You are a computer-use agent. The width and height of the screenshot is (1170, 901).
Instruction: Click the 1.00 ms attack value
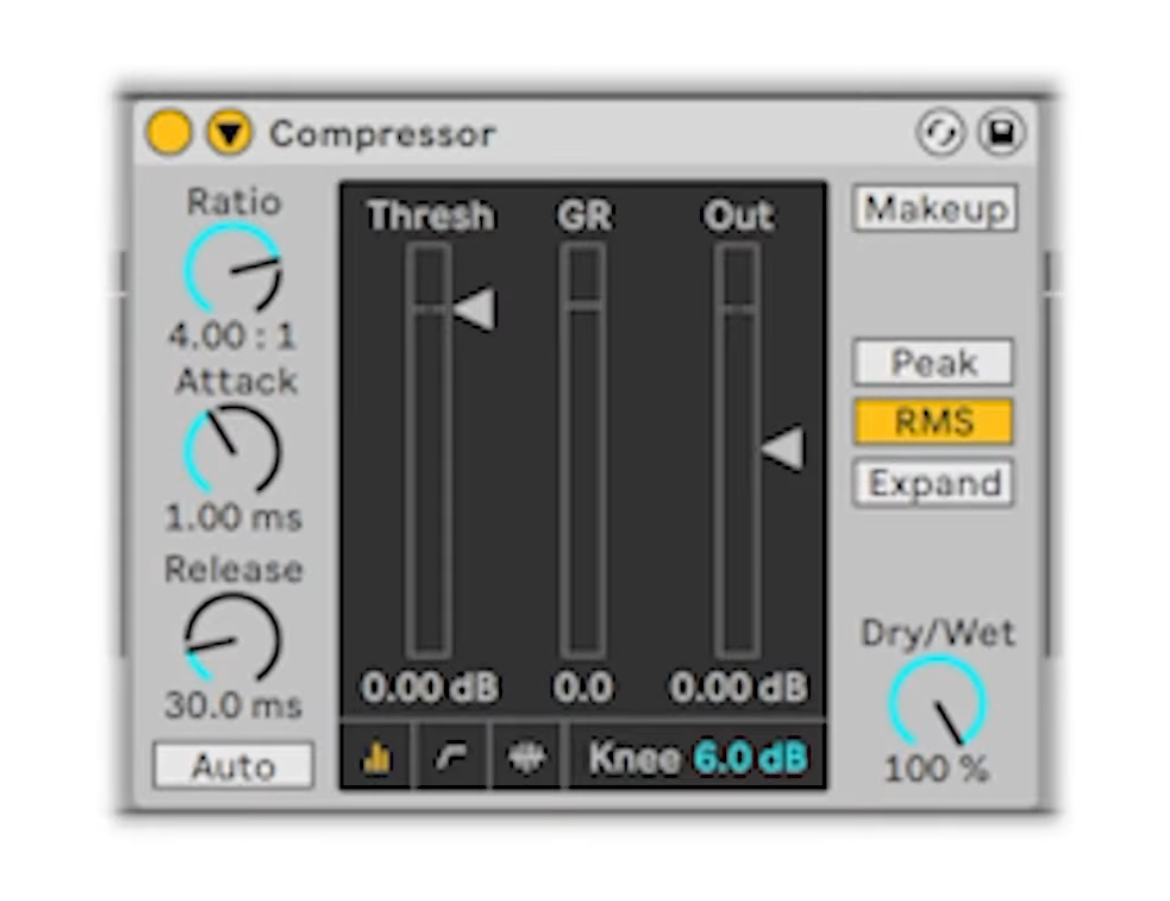coord(233,517)
